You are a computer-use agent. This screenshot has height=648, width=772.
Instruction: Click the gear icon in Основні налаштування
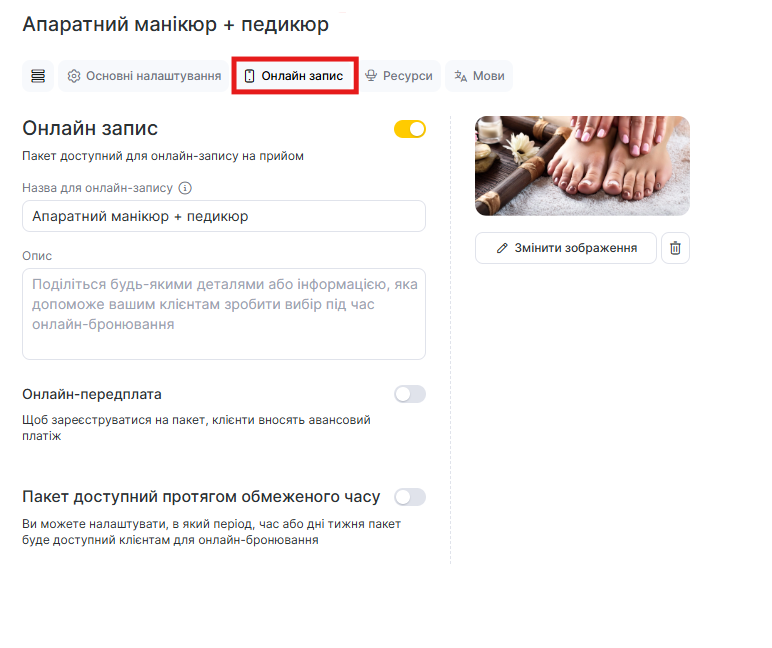74,76
